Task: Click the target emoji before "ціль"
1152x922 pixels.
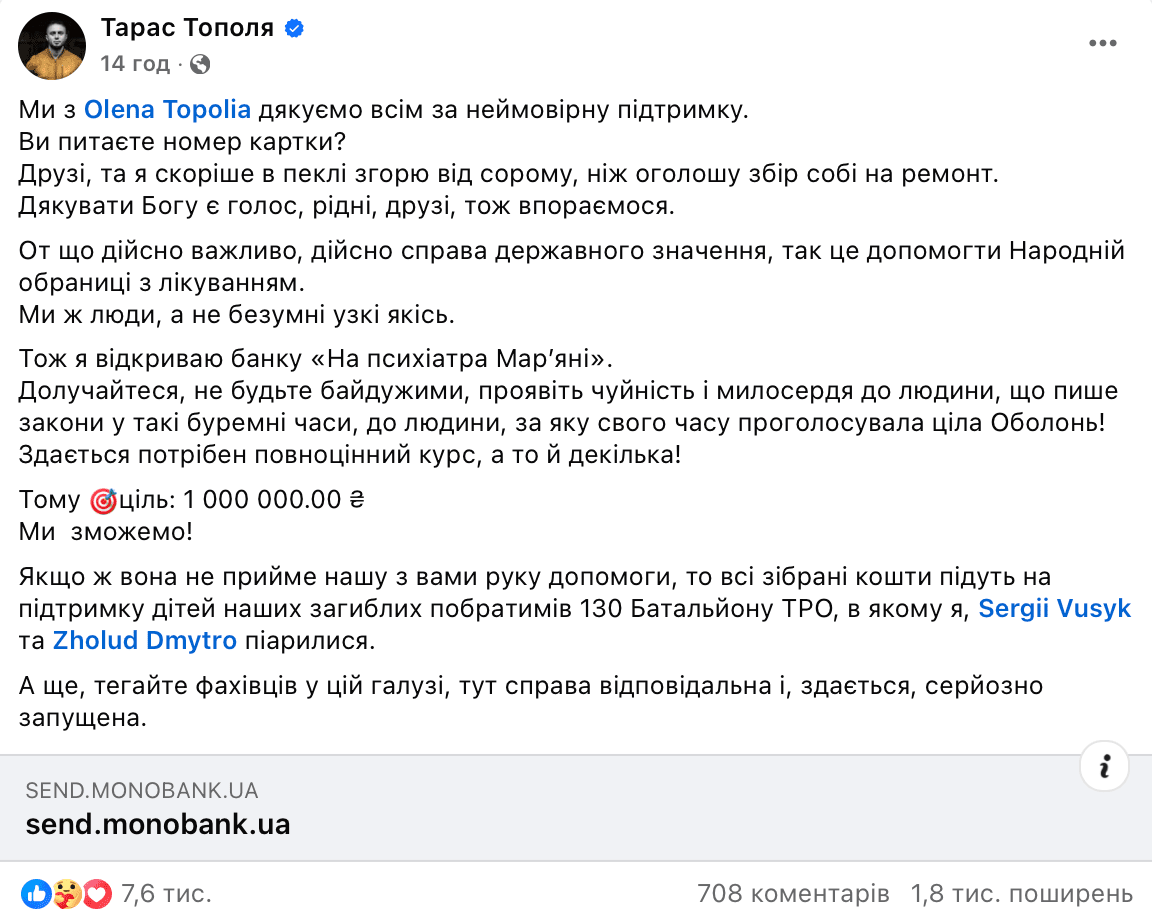Action: coord(103,501)
